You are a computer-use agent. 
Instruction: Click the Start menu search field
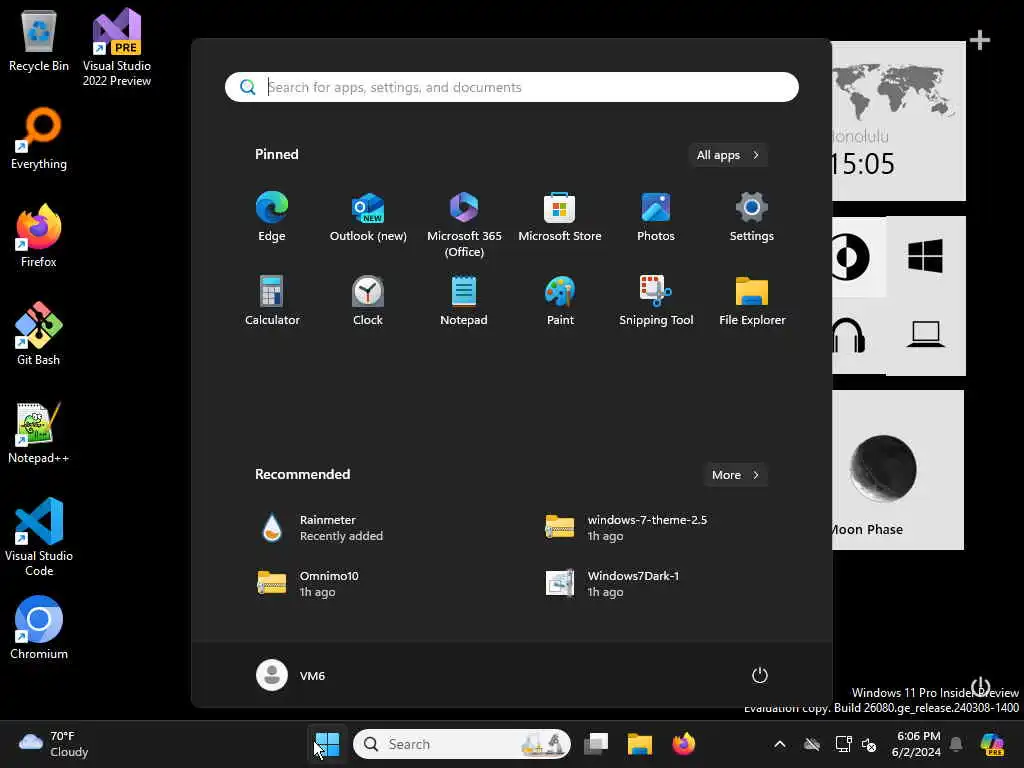[x=511, y=87]
